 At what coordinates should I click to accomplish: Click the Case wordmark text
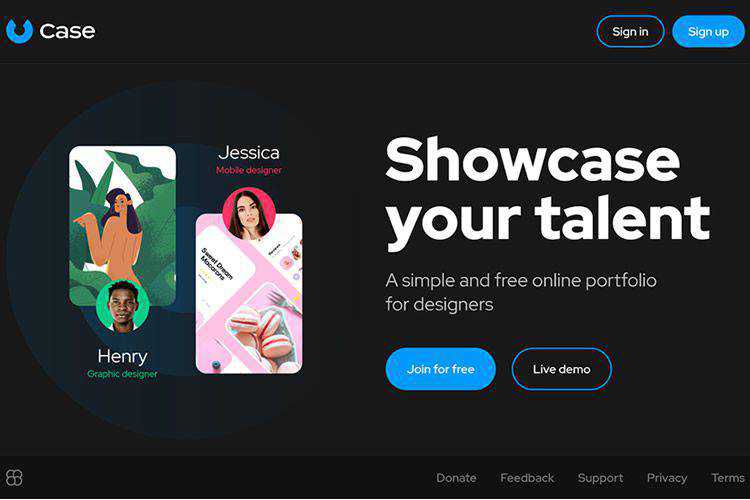pyautogui.click(x=67, y=32)
